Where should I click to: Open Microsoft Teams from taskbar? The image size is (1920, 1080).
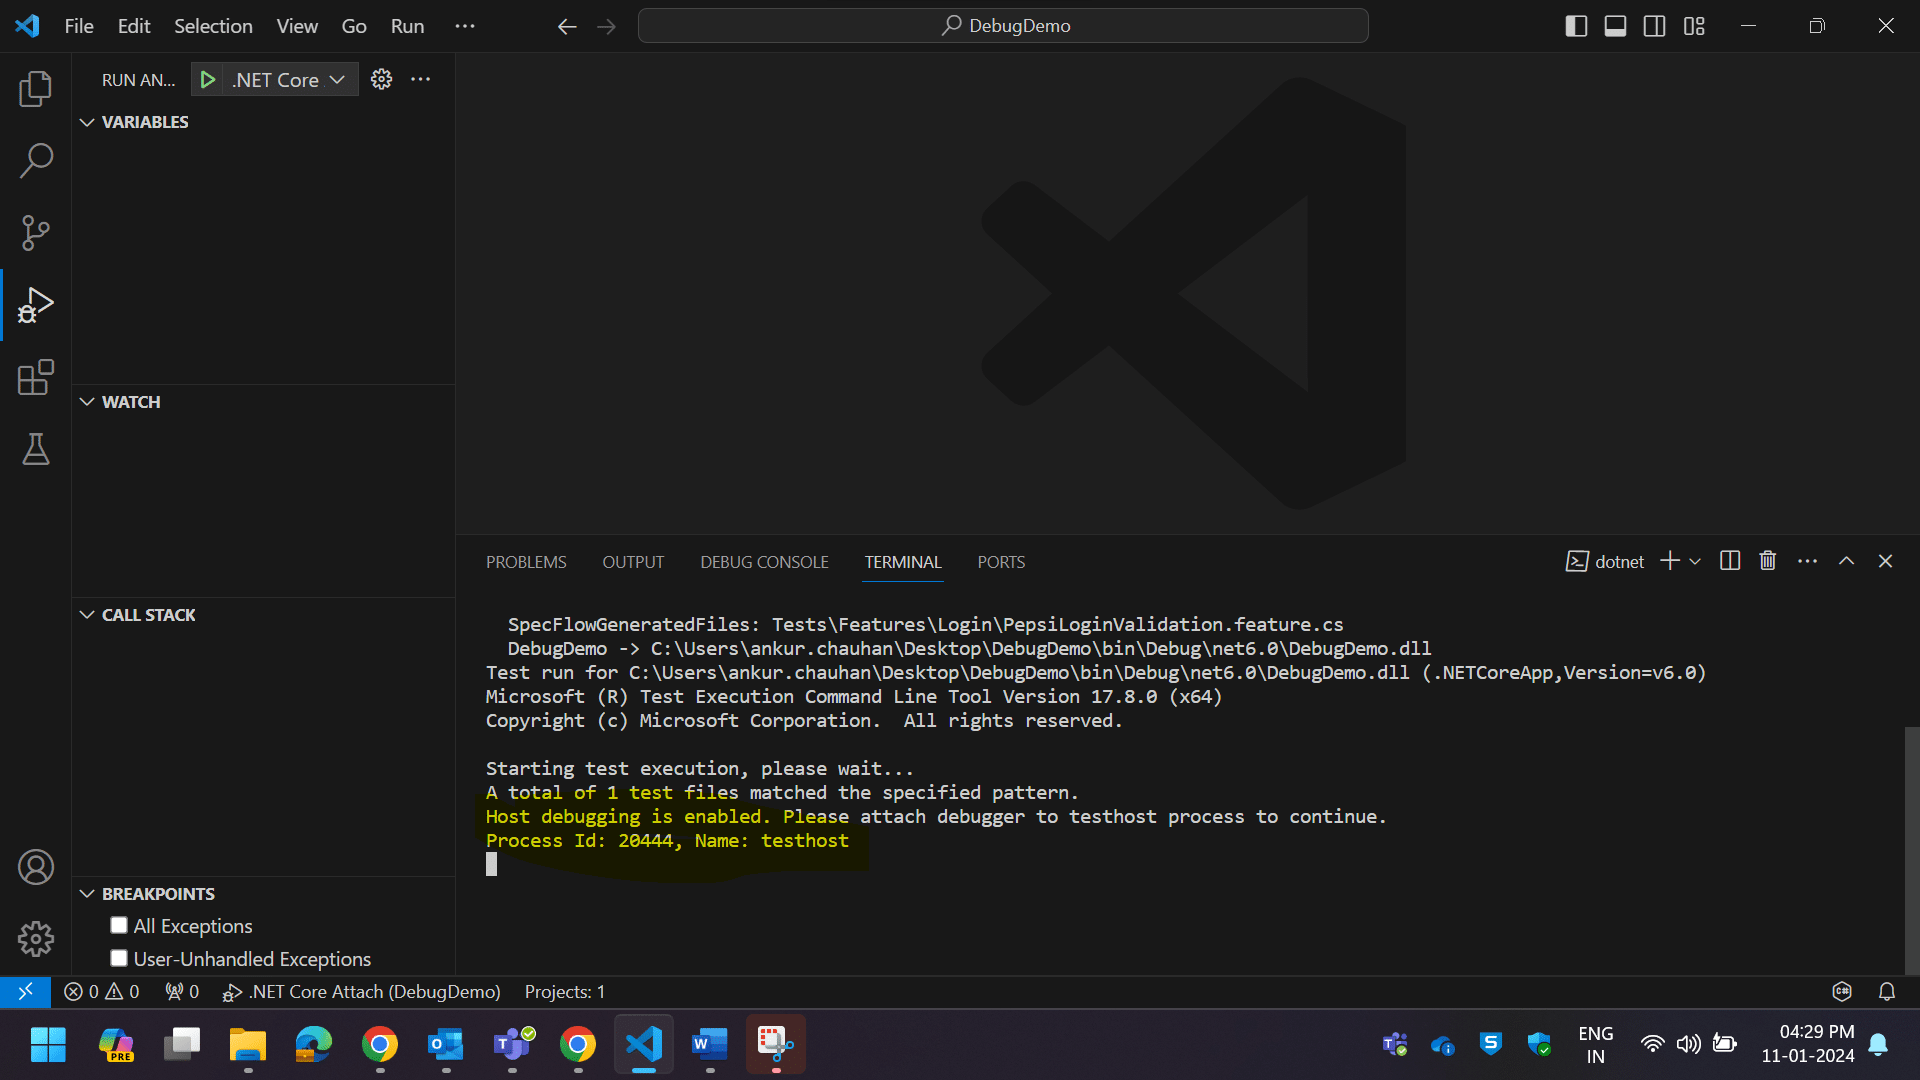(x=514, y=1044)
